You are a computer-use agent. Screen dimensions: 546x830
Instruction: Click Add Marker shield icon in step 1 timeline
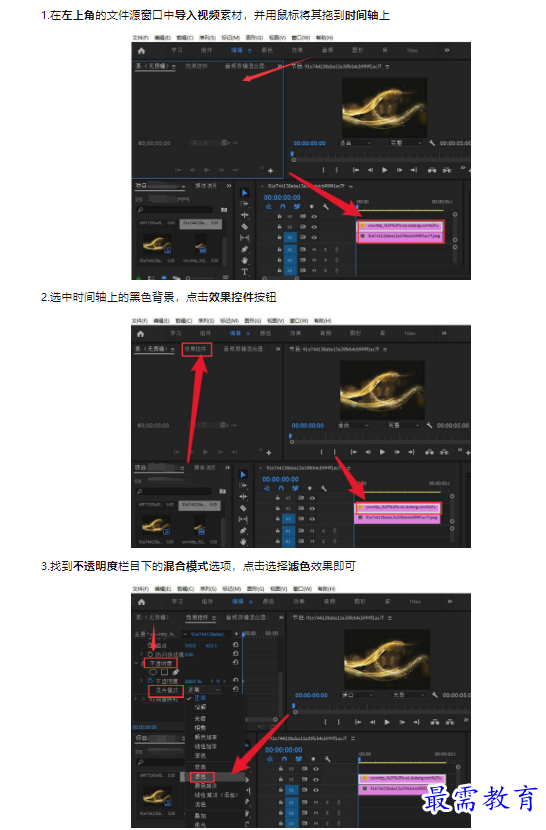(x=311, y=206)
